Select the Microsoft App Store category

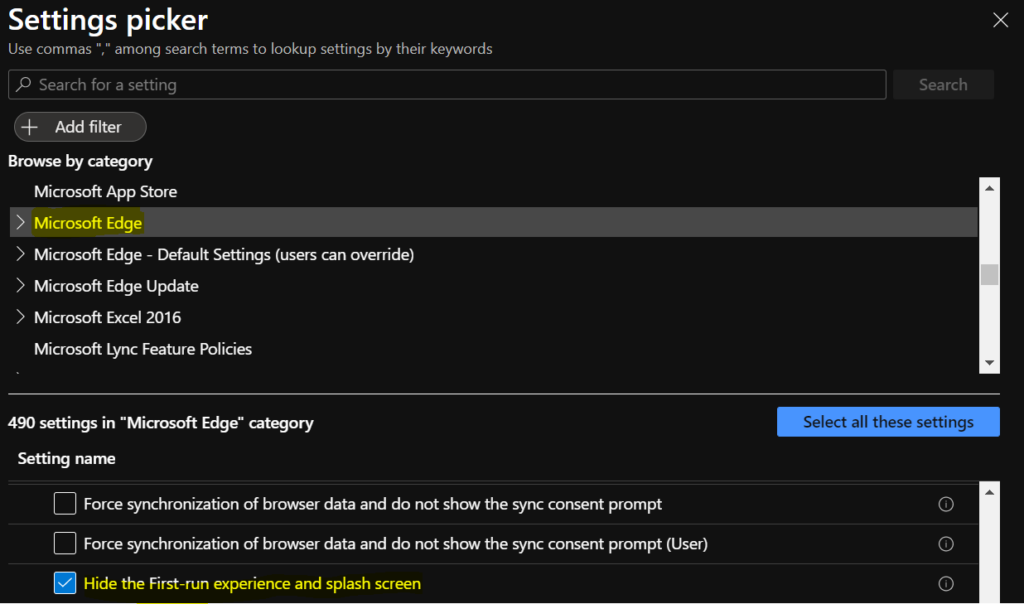pos(105,191)
